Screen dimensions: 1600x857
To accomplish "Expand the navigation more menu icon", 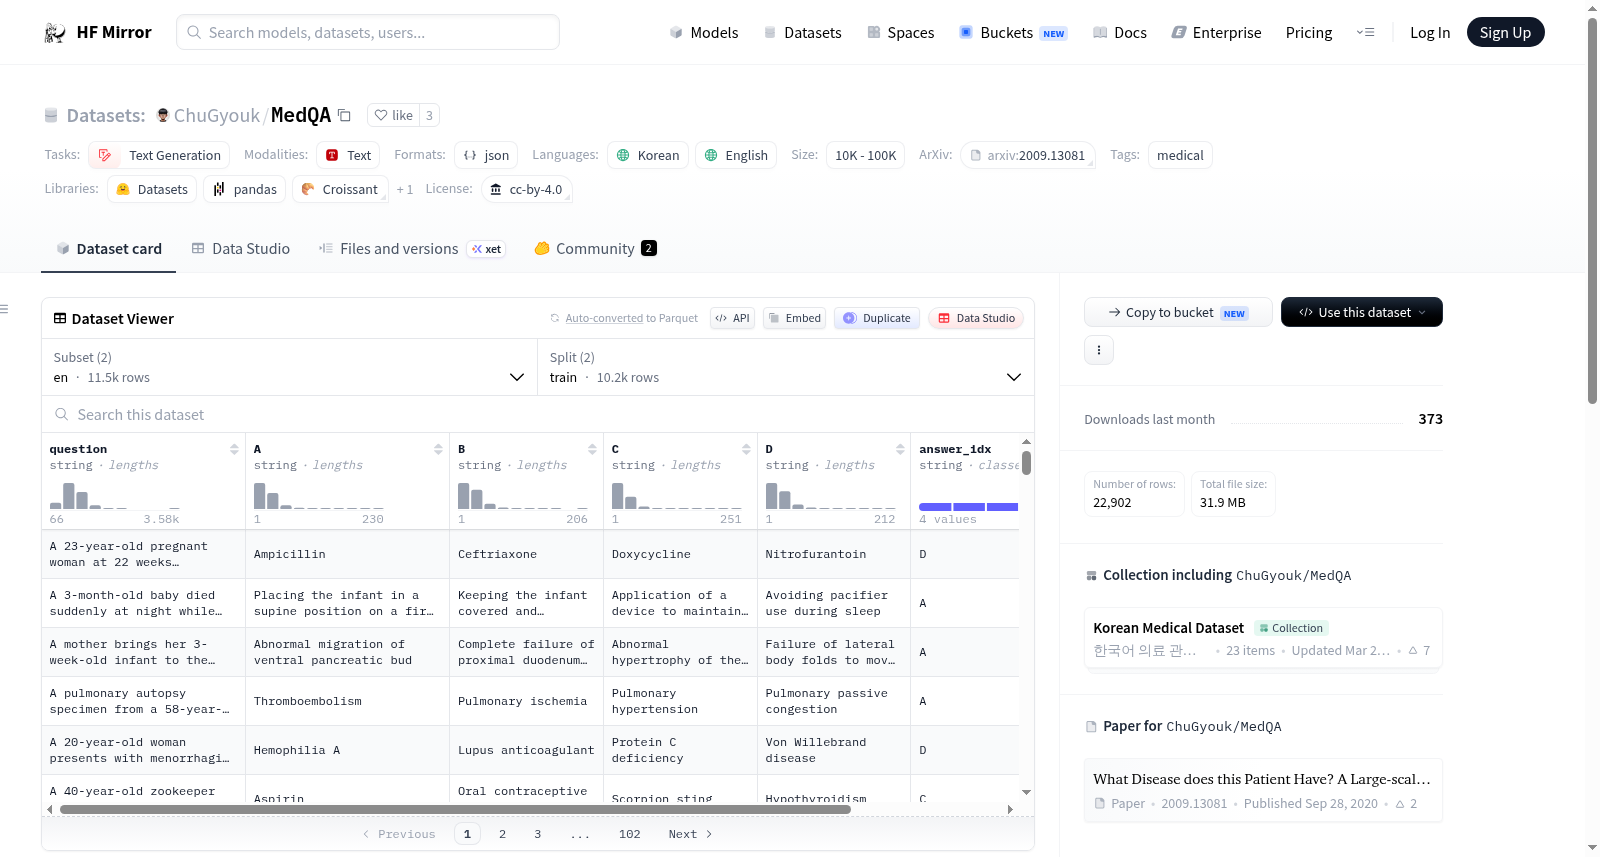I will (x=1365, y=33).
